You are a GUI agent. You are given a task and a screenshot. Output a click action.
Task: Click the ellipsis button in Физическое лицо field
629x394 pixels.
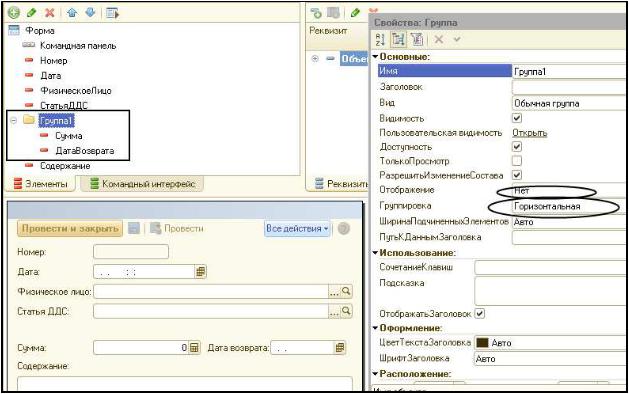coord(334,292)
